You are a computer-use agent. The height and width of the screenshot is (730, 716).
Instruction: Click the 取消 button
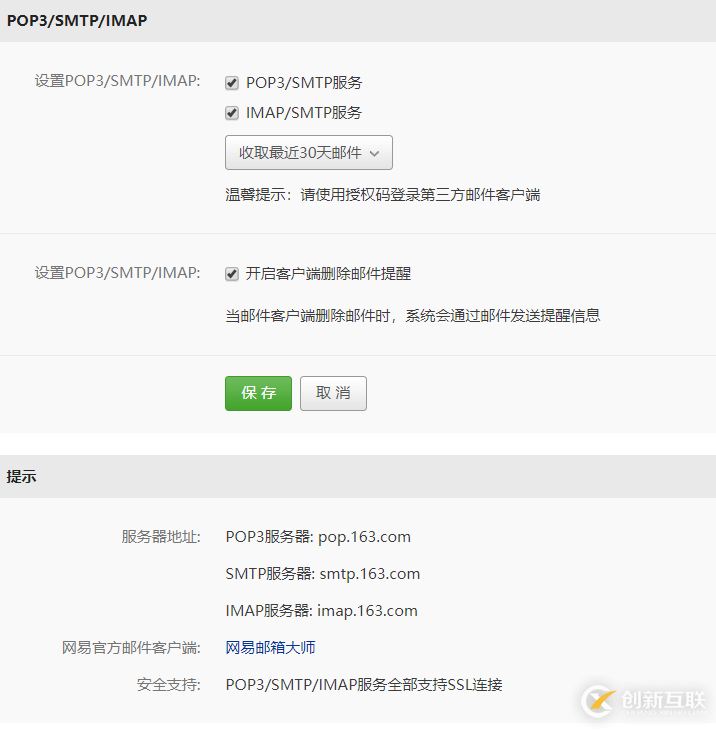pos(333,393)
